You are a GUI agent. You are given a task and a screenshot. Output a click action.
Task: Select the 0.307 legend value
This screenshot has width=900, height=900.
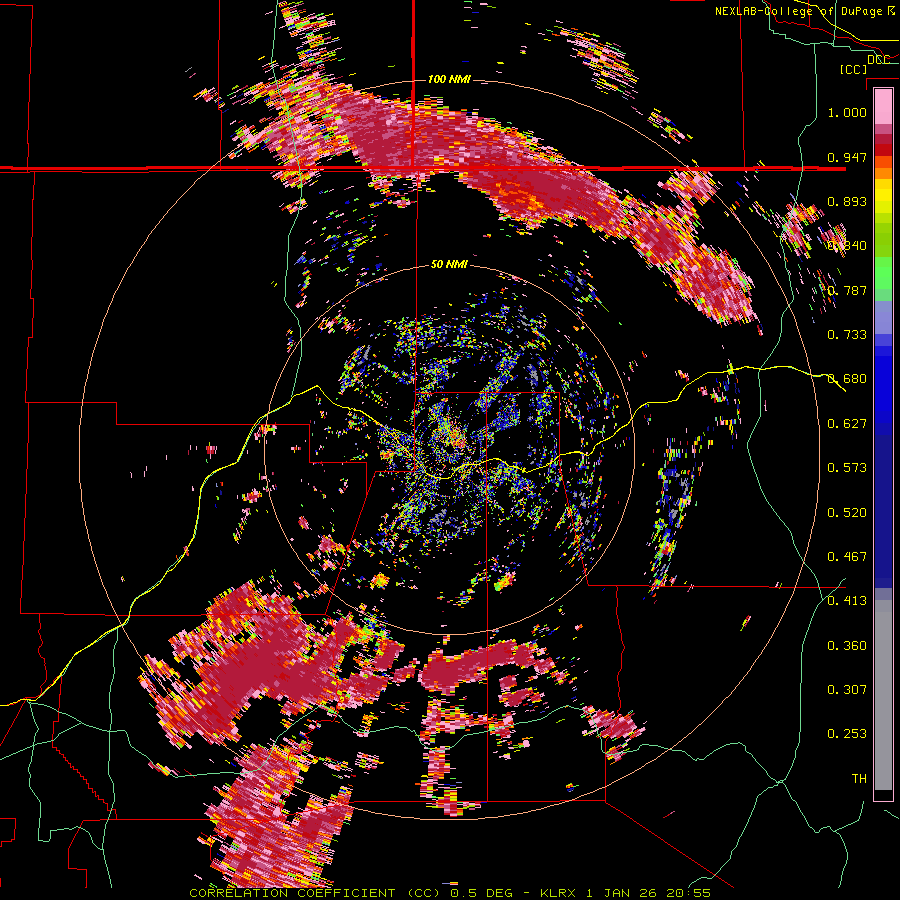[x=847, y=690]
